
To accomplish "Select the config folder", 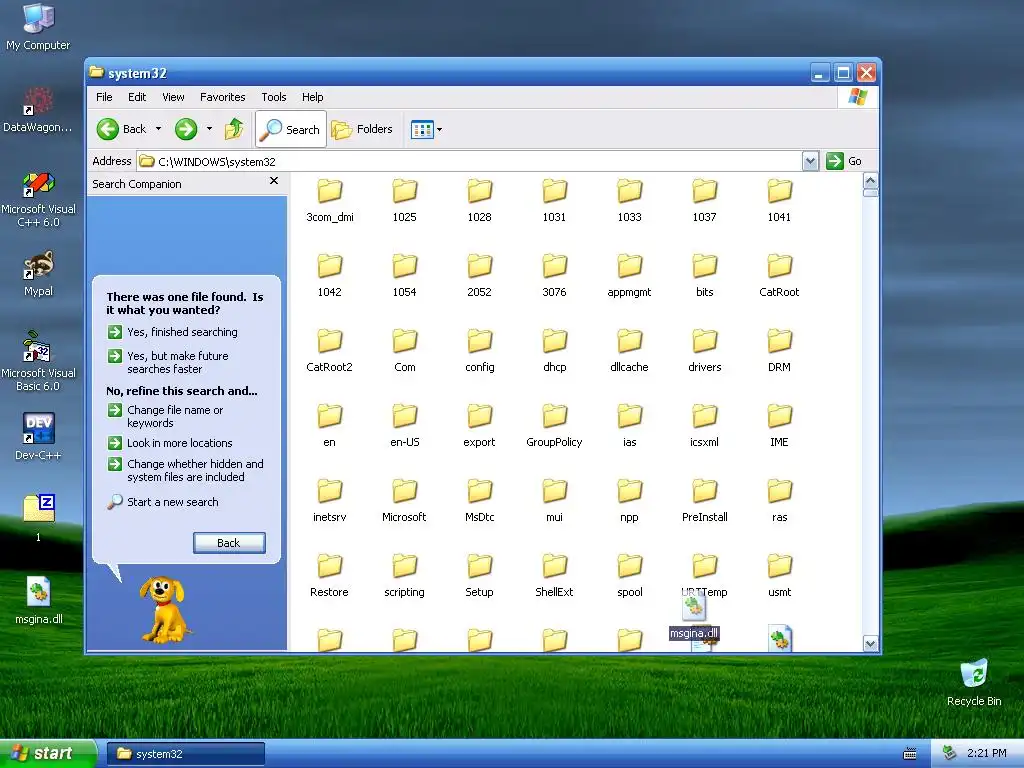I will [x=479, y=351].
